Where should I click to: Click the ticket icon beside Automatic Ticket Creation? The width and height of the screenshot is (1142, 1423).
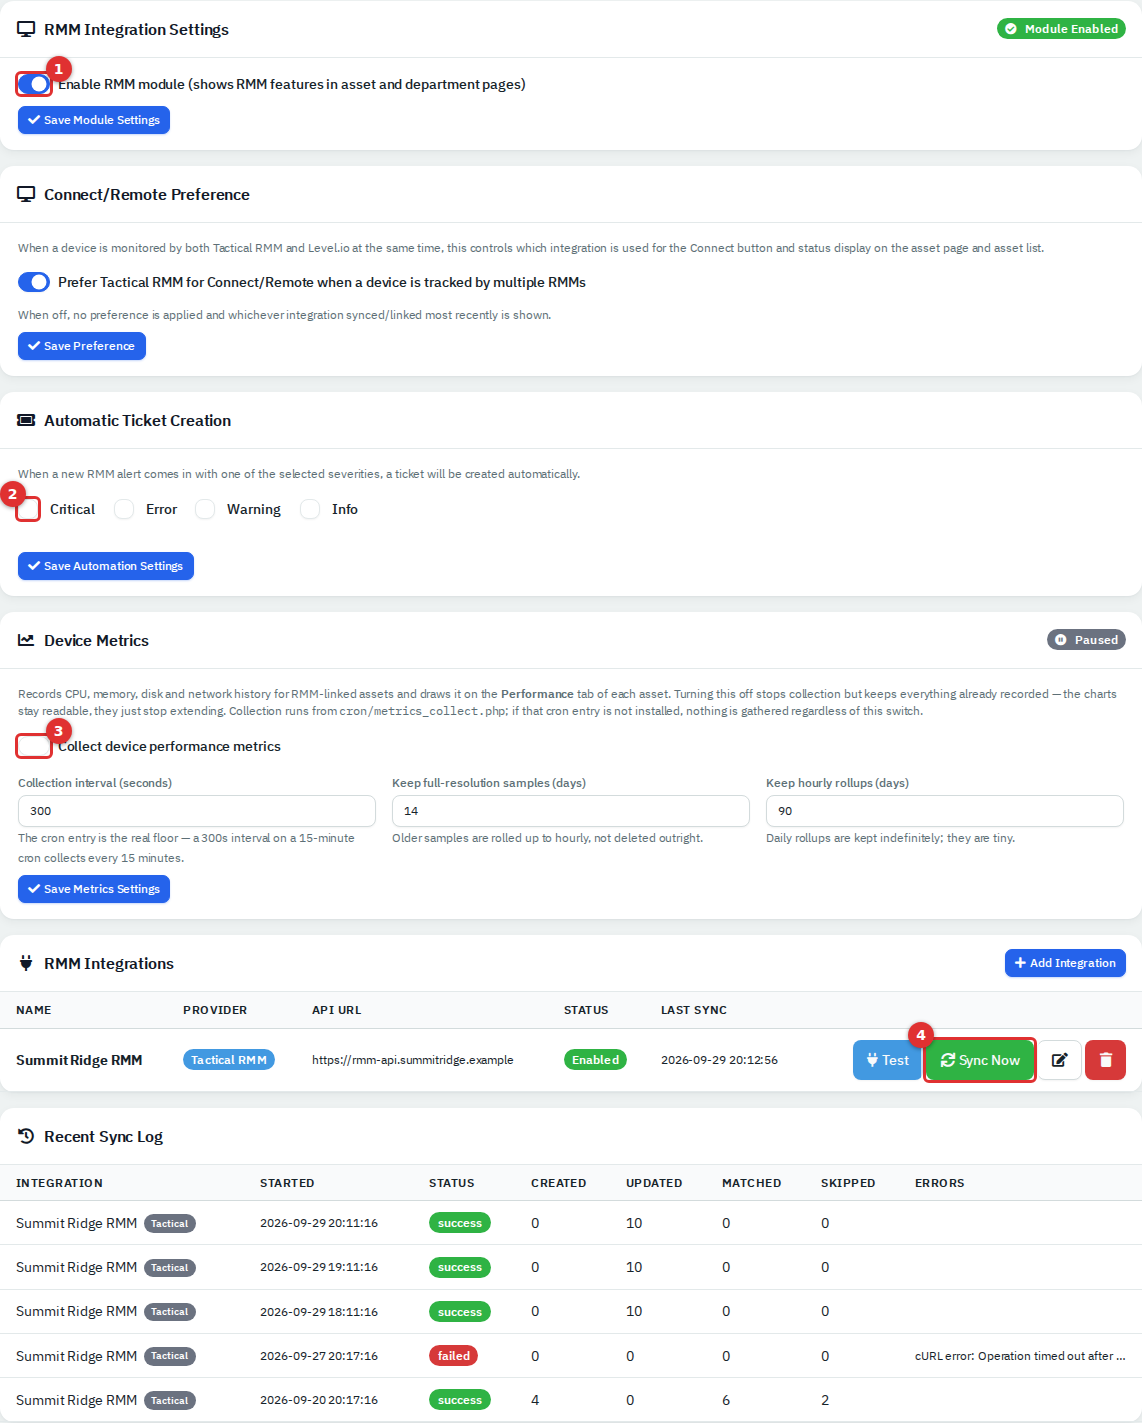point(26,421)
